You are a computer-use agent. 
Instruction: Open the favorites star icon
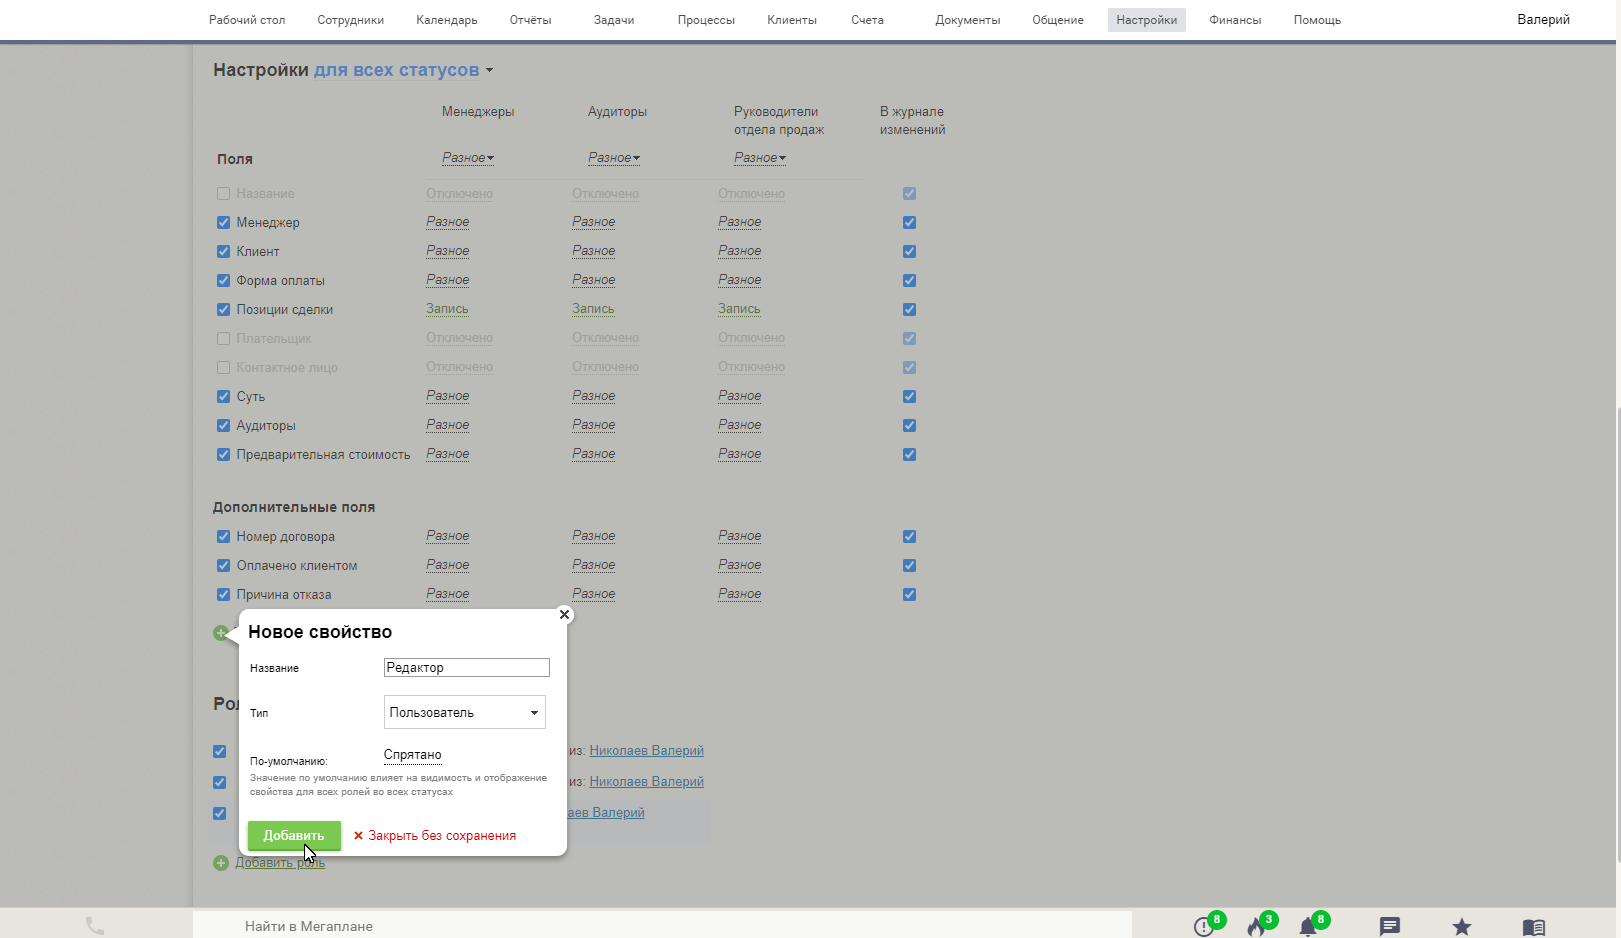point(1462,927)
